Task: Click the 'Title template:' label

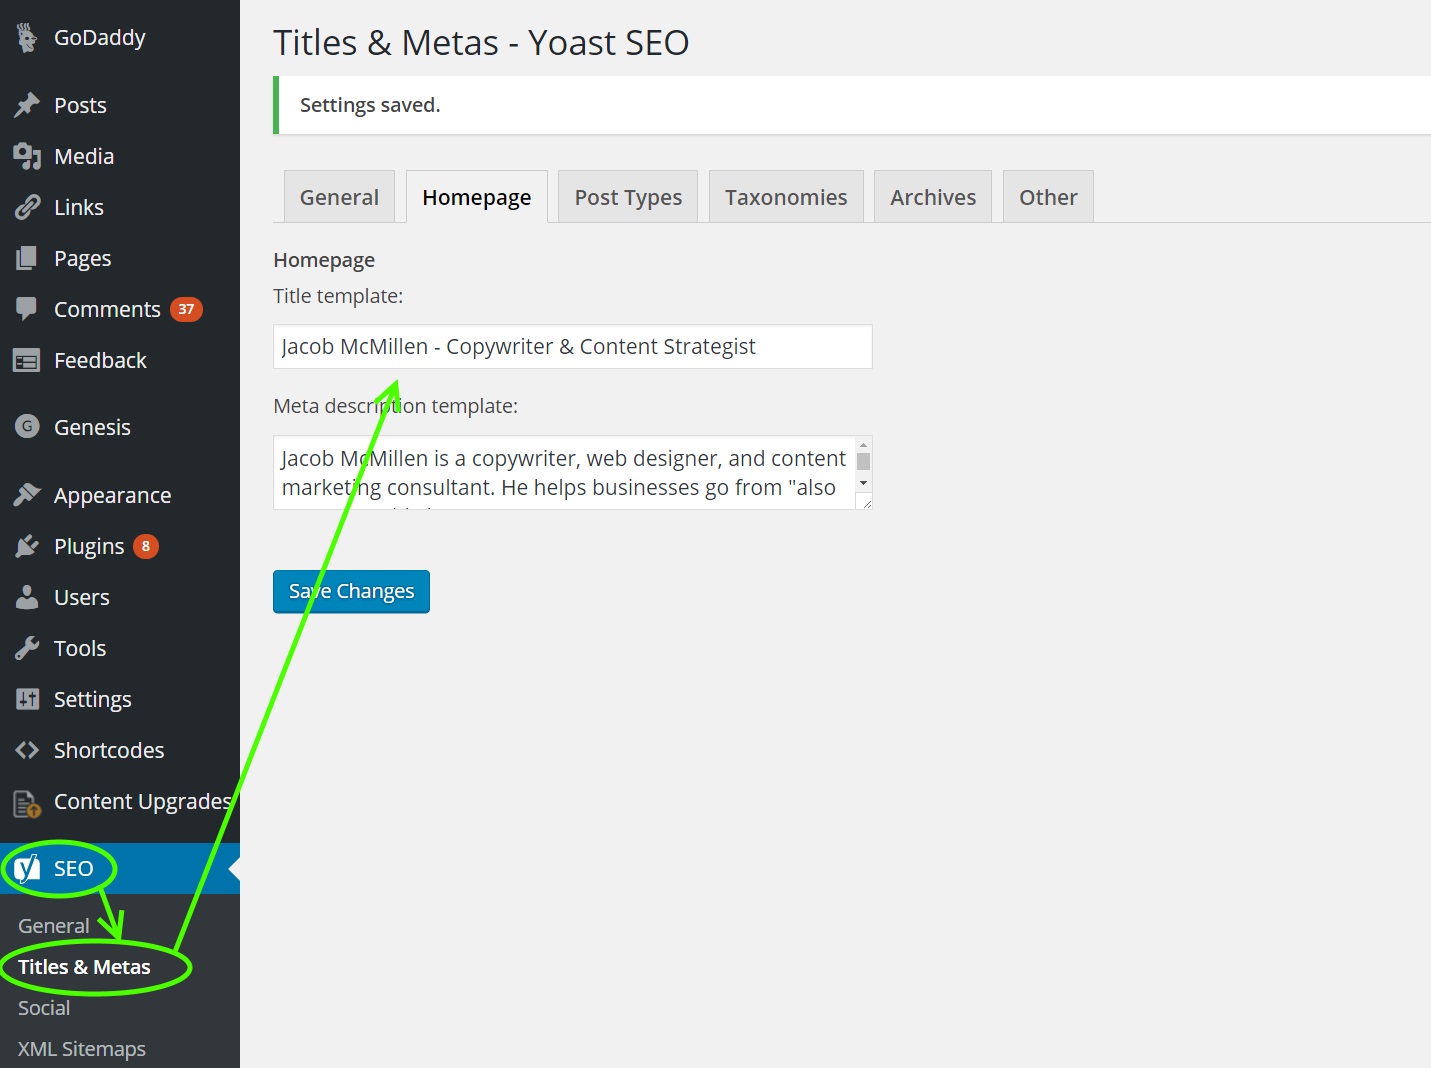Action: [338, 296]
